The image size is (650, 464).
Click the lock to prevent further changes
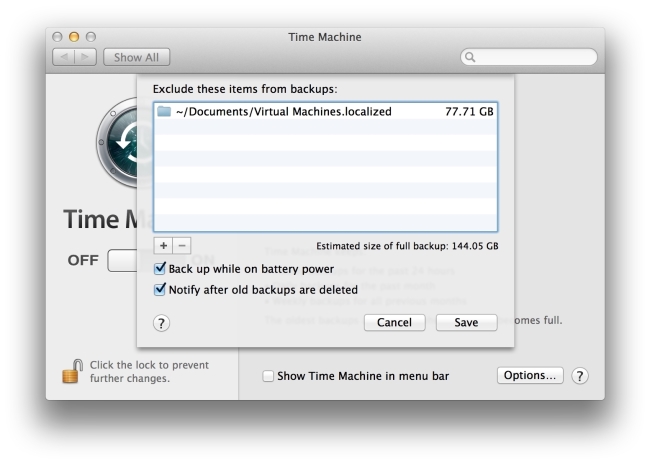pyautogui.click(x=71, y=371)
